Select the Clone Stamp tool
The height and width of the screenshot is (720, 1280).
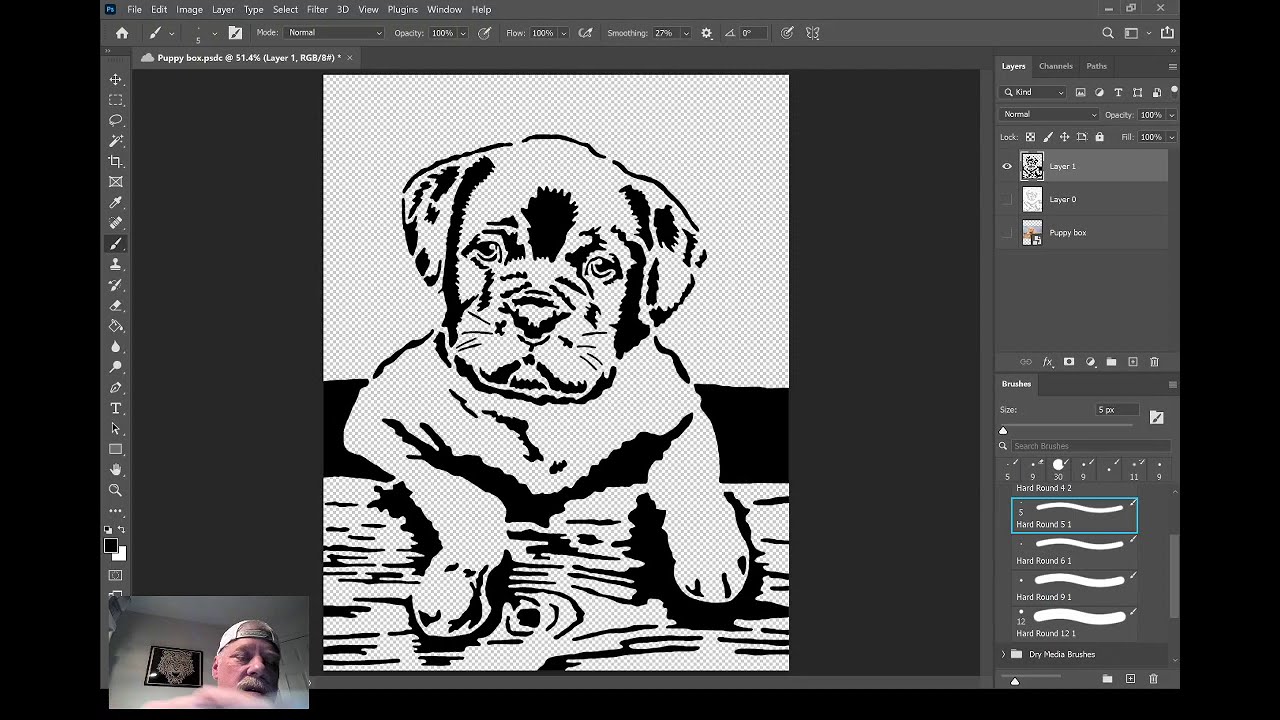pos(116,264)
